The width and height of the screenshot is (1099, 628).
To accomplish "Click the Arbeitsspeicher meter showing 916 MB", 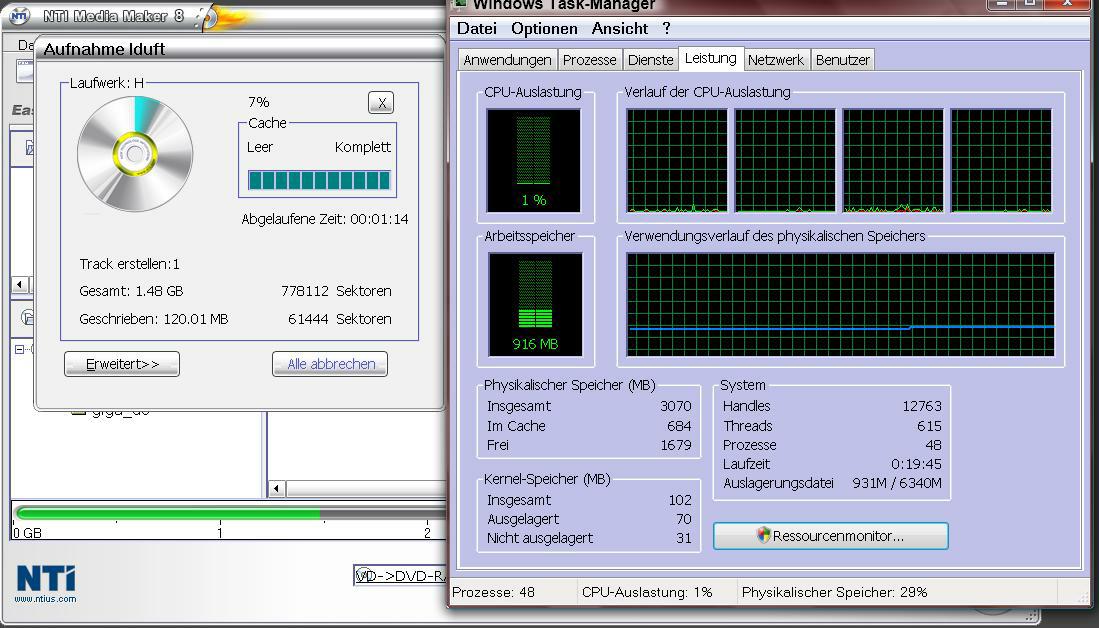I will pos(535,305).
